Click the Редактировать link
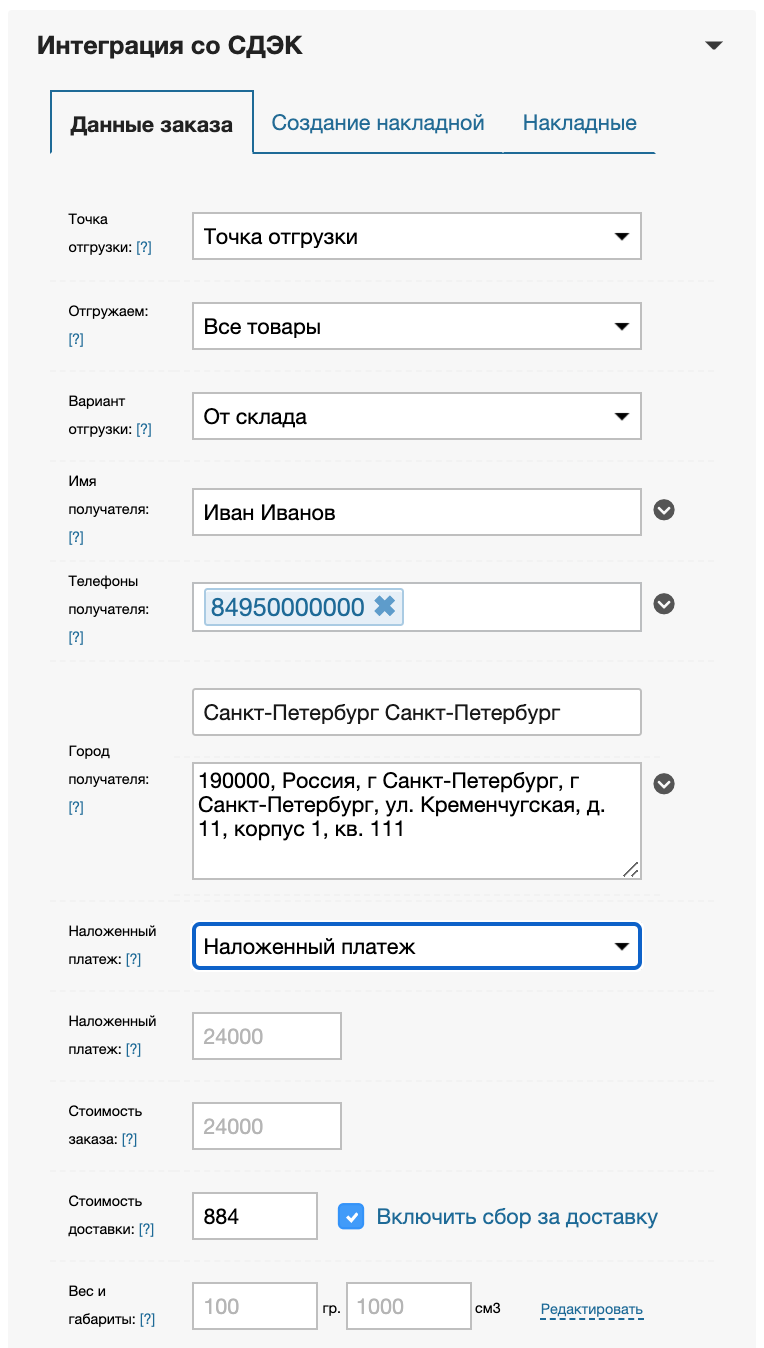Image resolution: width=764 pixels, height=1348 pixels. coord(592,1309)
